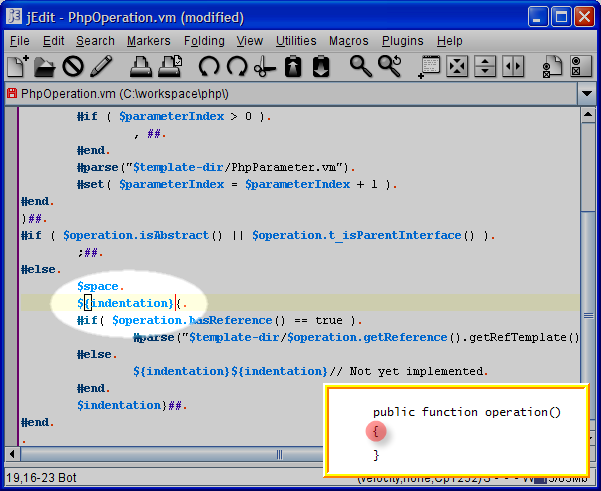Open the Folding menu
This screenshot has height=491, width=601.
pyautogui.click(x=204, y=41)
